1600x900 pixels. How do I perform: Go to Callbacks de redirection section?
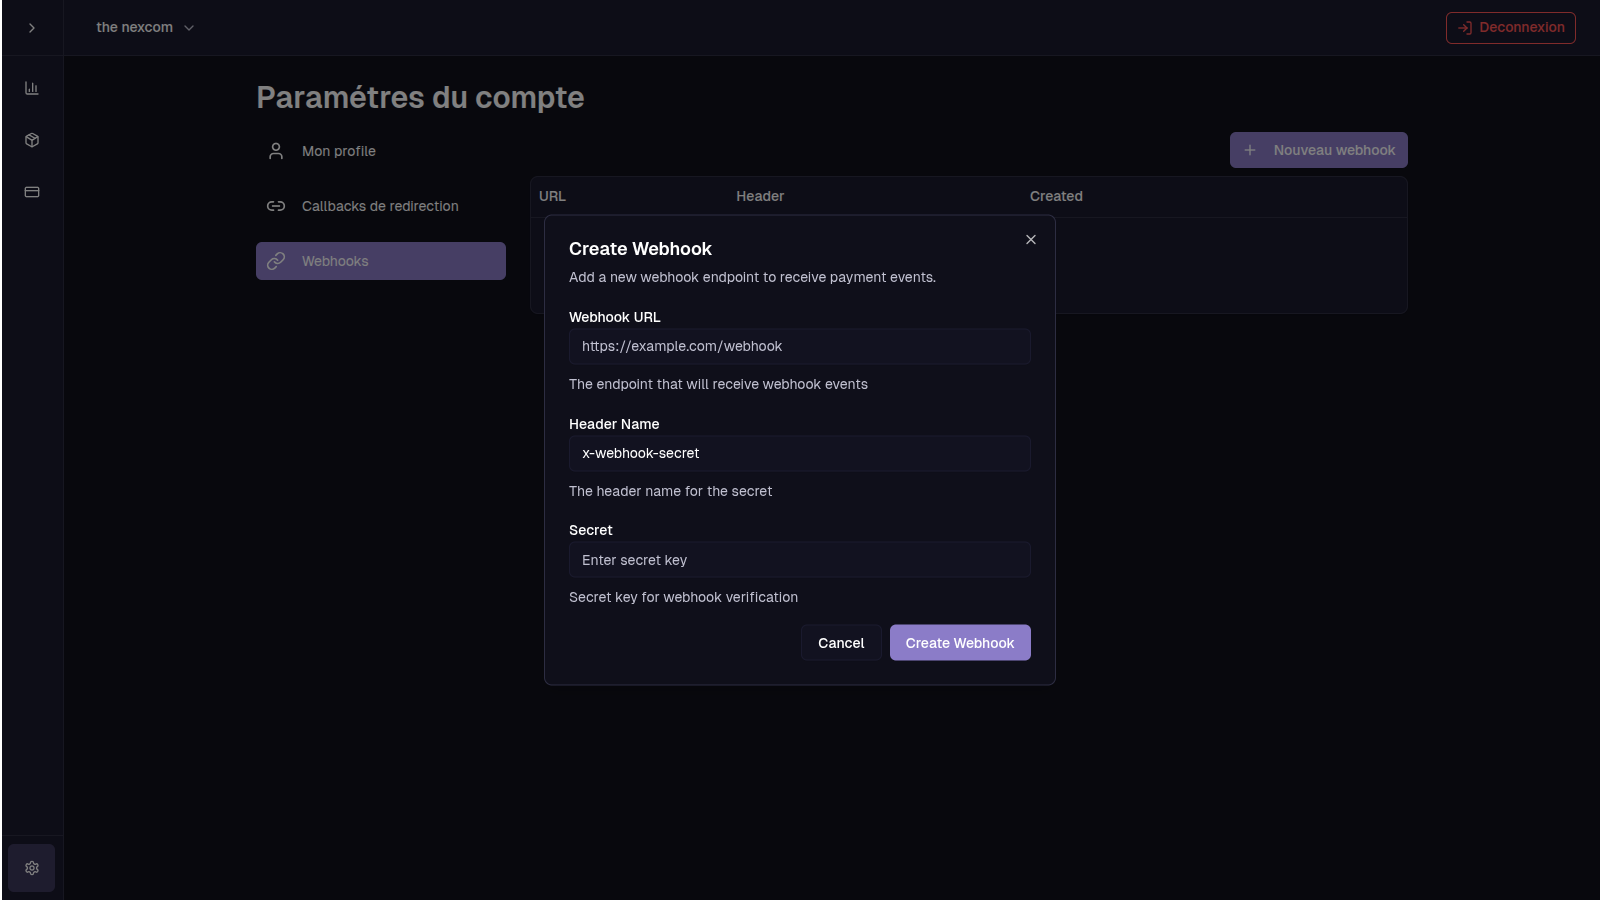(x=380, y=206)
